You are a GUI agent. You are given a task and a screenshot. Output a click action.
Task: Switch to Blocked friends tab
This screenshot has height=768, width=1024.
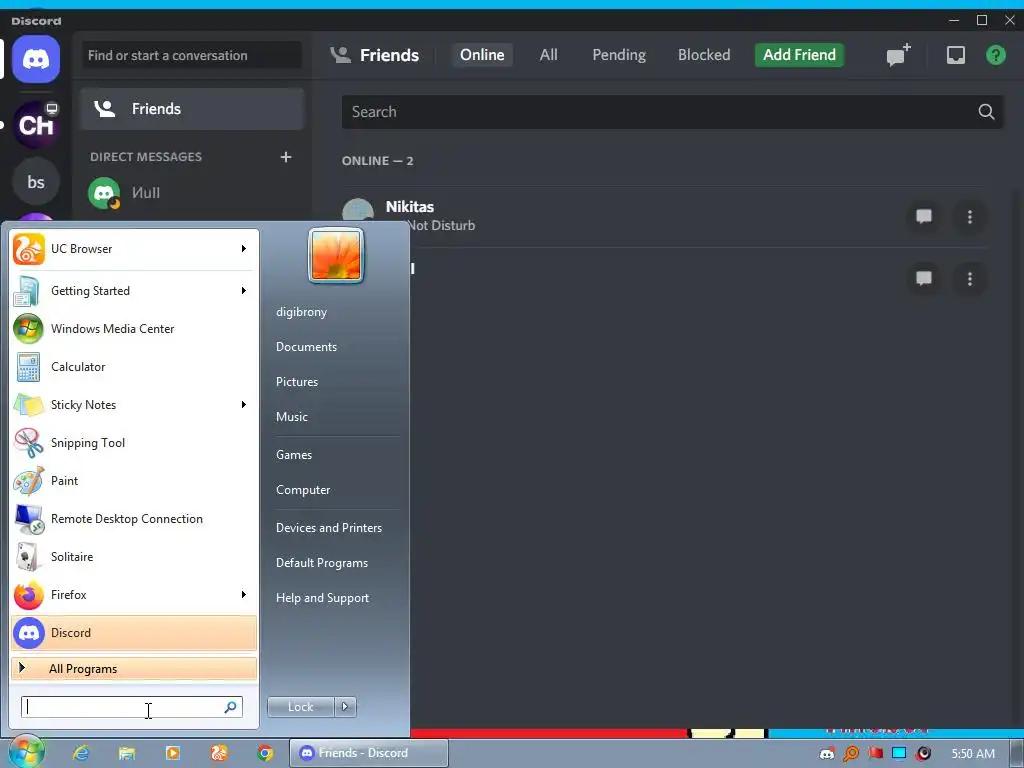tap(704, 55)
